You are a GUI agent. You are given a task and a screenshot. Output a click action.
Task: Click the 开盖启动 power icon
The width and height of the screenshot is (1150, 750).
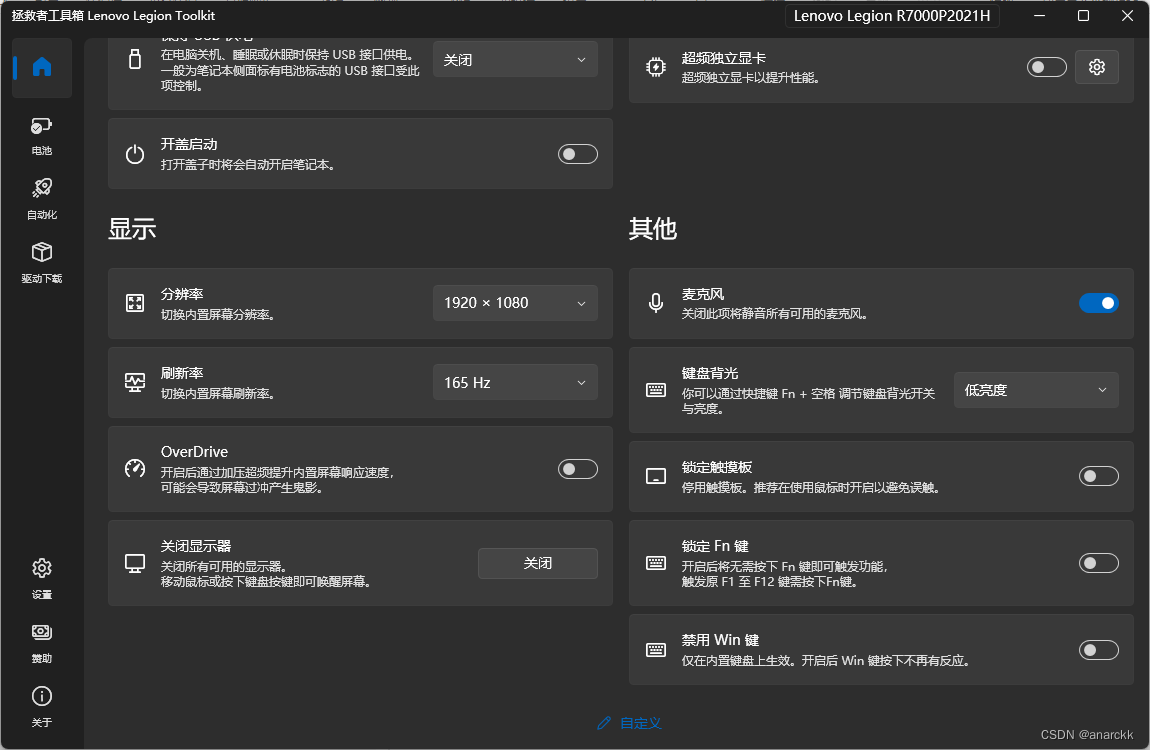click(x=135, y=154)
